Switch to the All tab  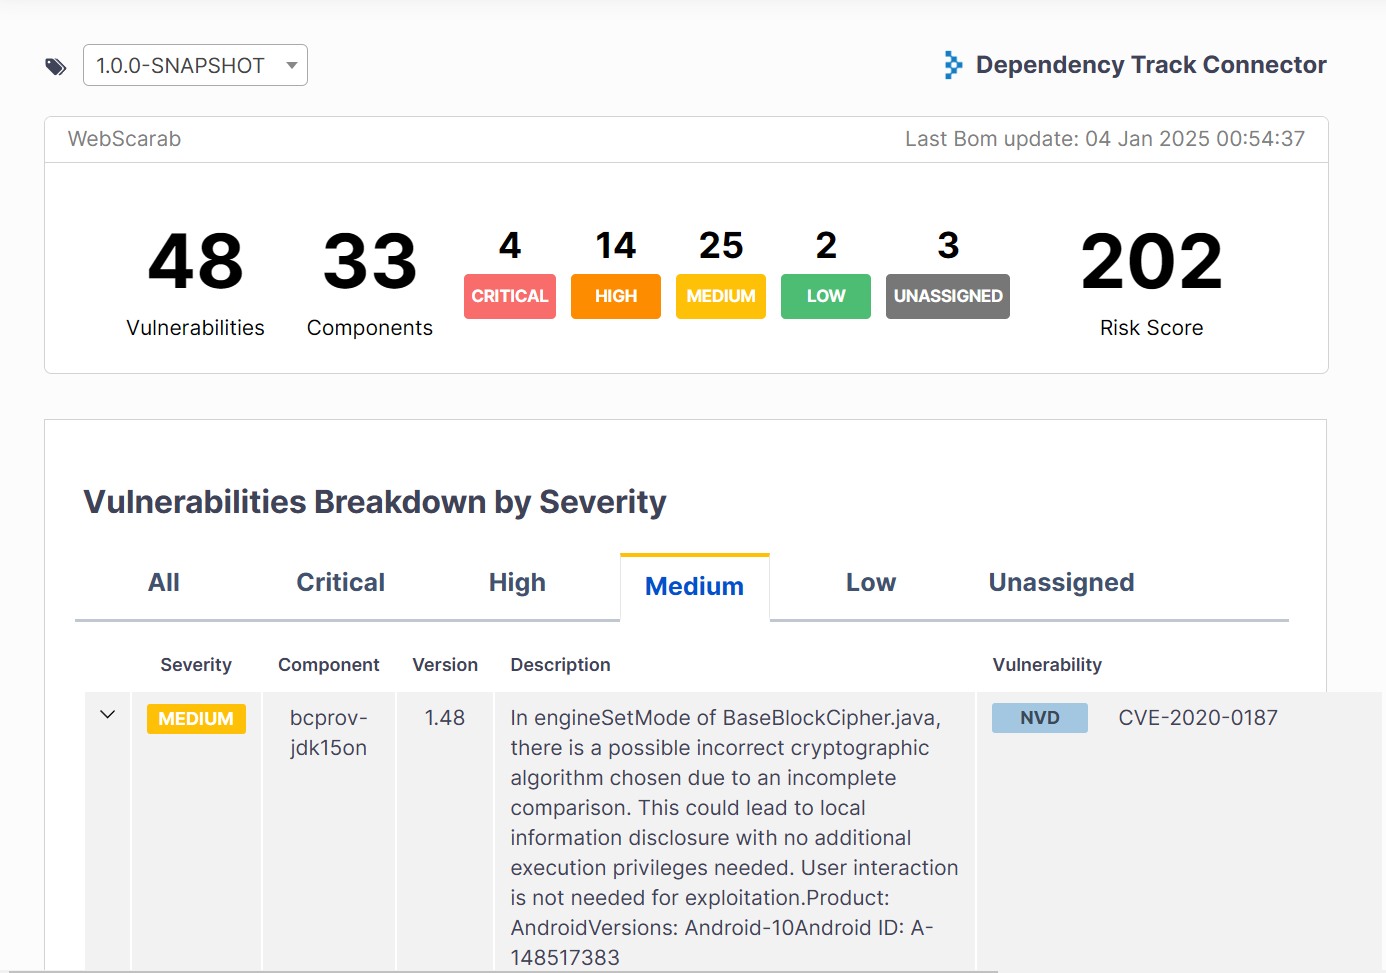click(x=164, y=583)
